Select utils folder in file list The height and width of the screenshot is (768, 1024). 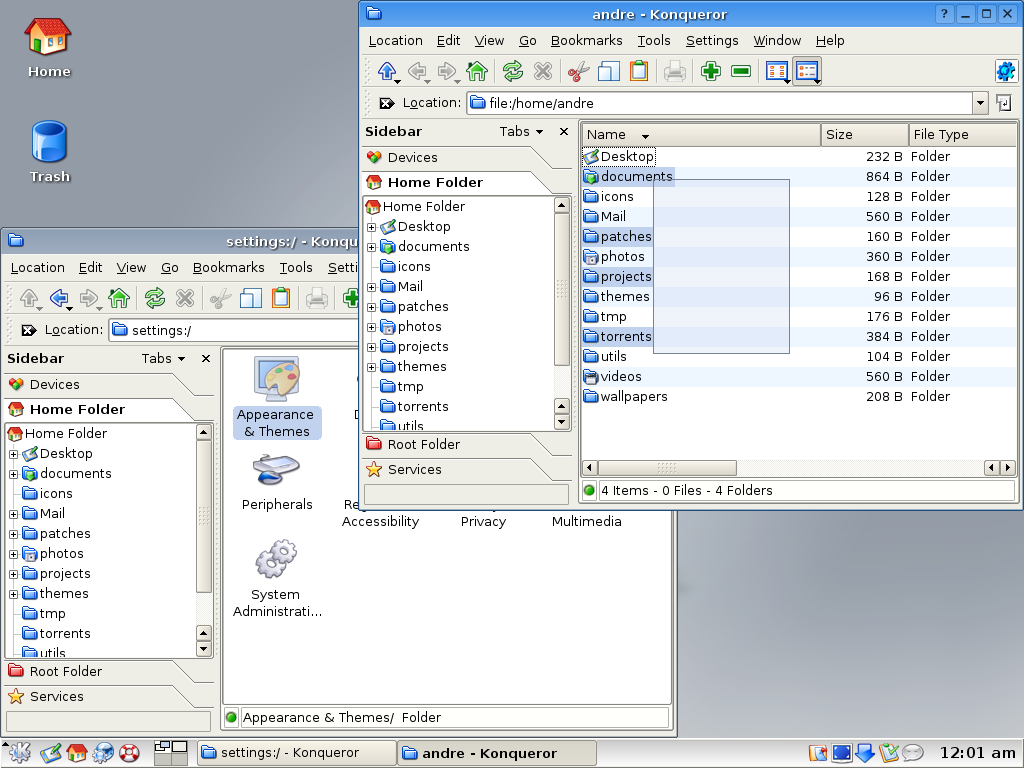[x=605, y=357]
